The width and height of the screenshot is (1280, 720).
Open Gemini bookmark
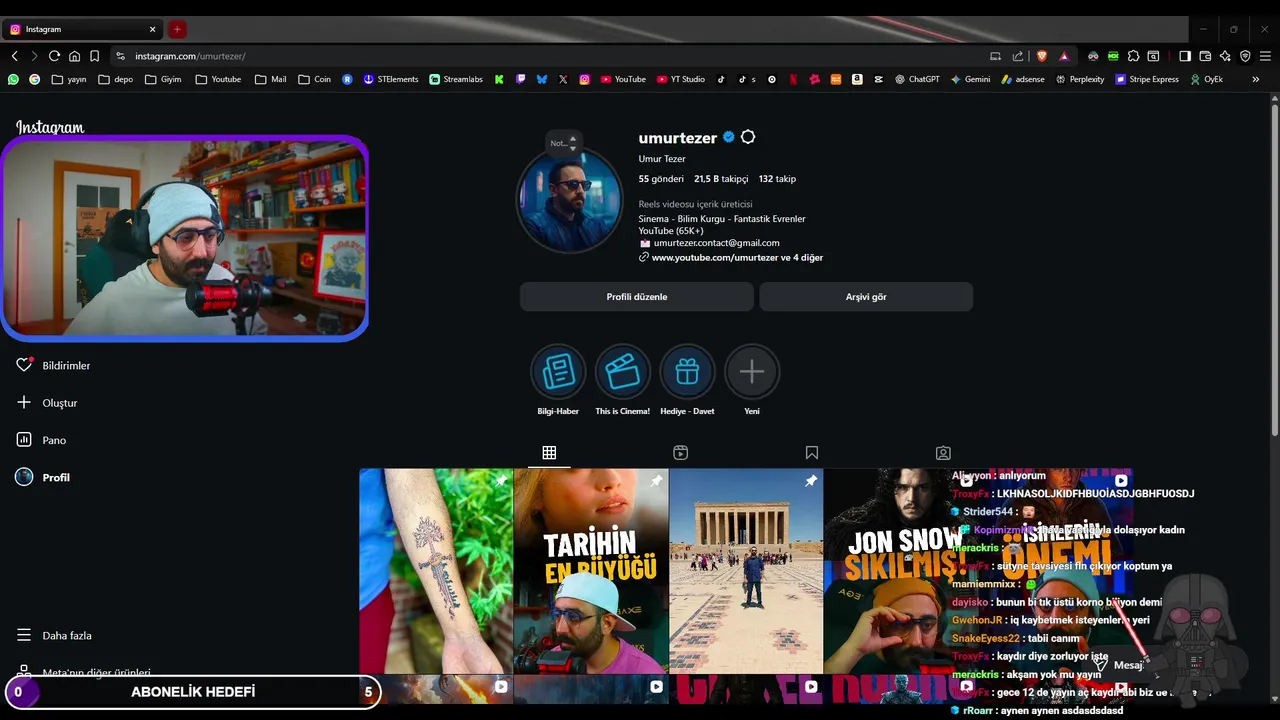(971, 79)
